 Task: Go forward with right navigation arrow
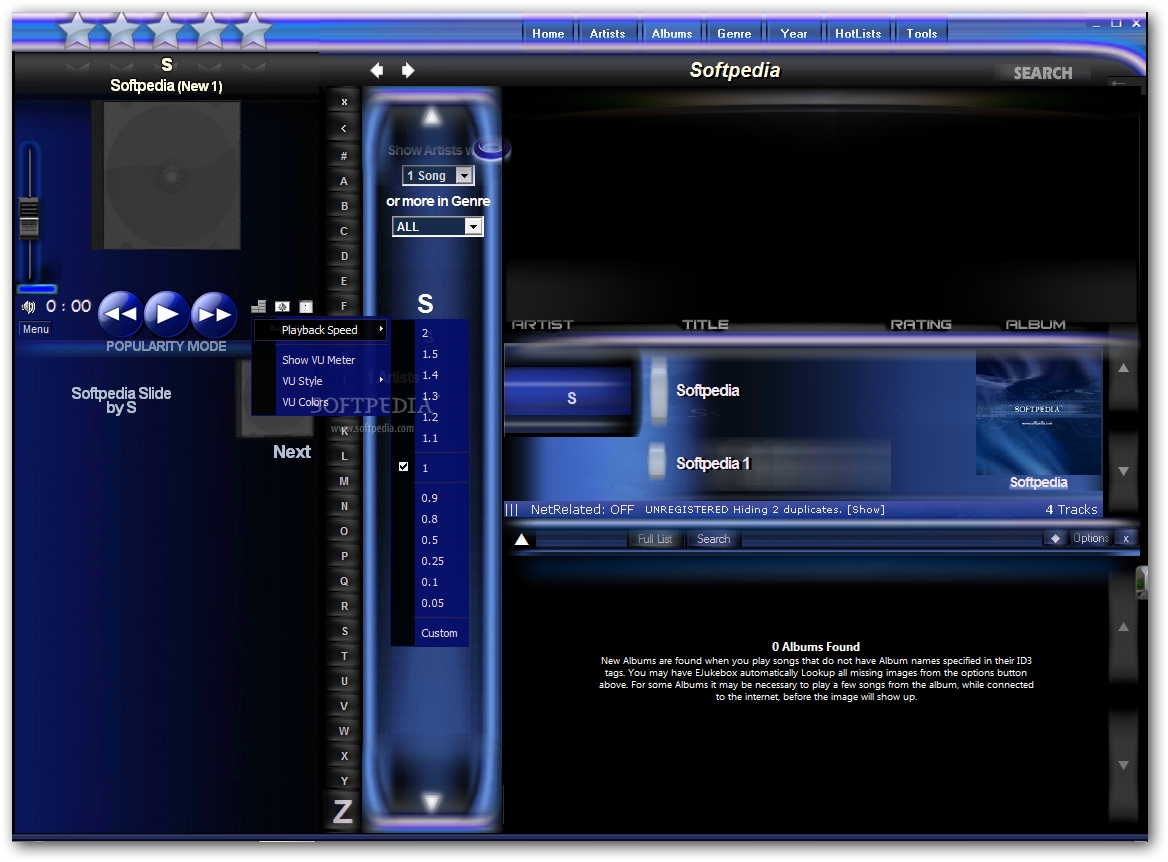point(407,70)
